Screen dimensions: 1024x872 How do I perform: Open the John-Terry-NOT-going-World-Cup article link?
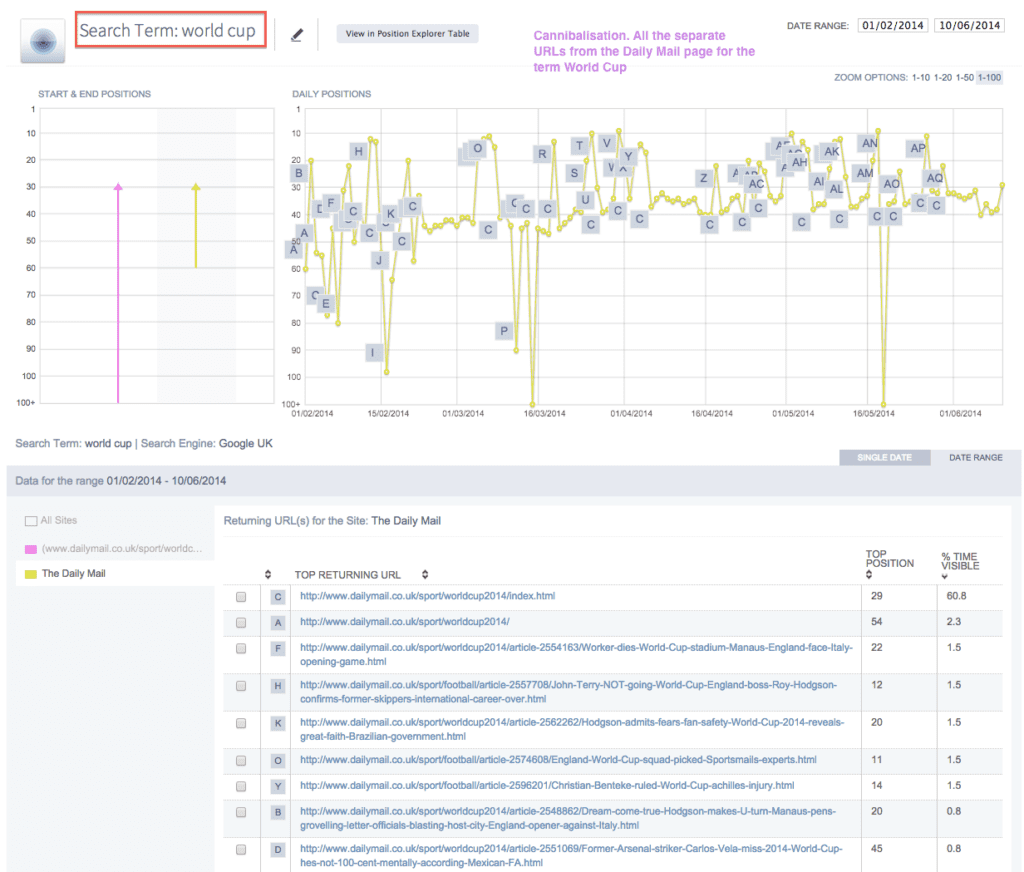coord(568,692)
